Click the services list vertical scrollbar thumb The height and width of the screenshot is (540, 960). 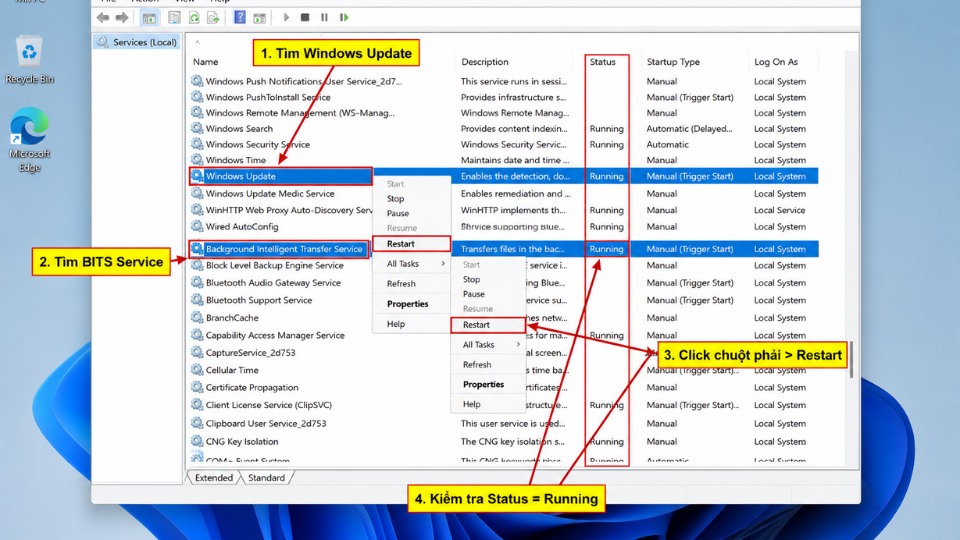point(851,359)
